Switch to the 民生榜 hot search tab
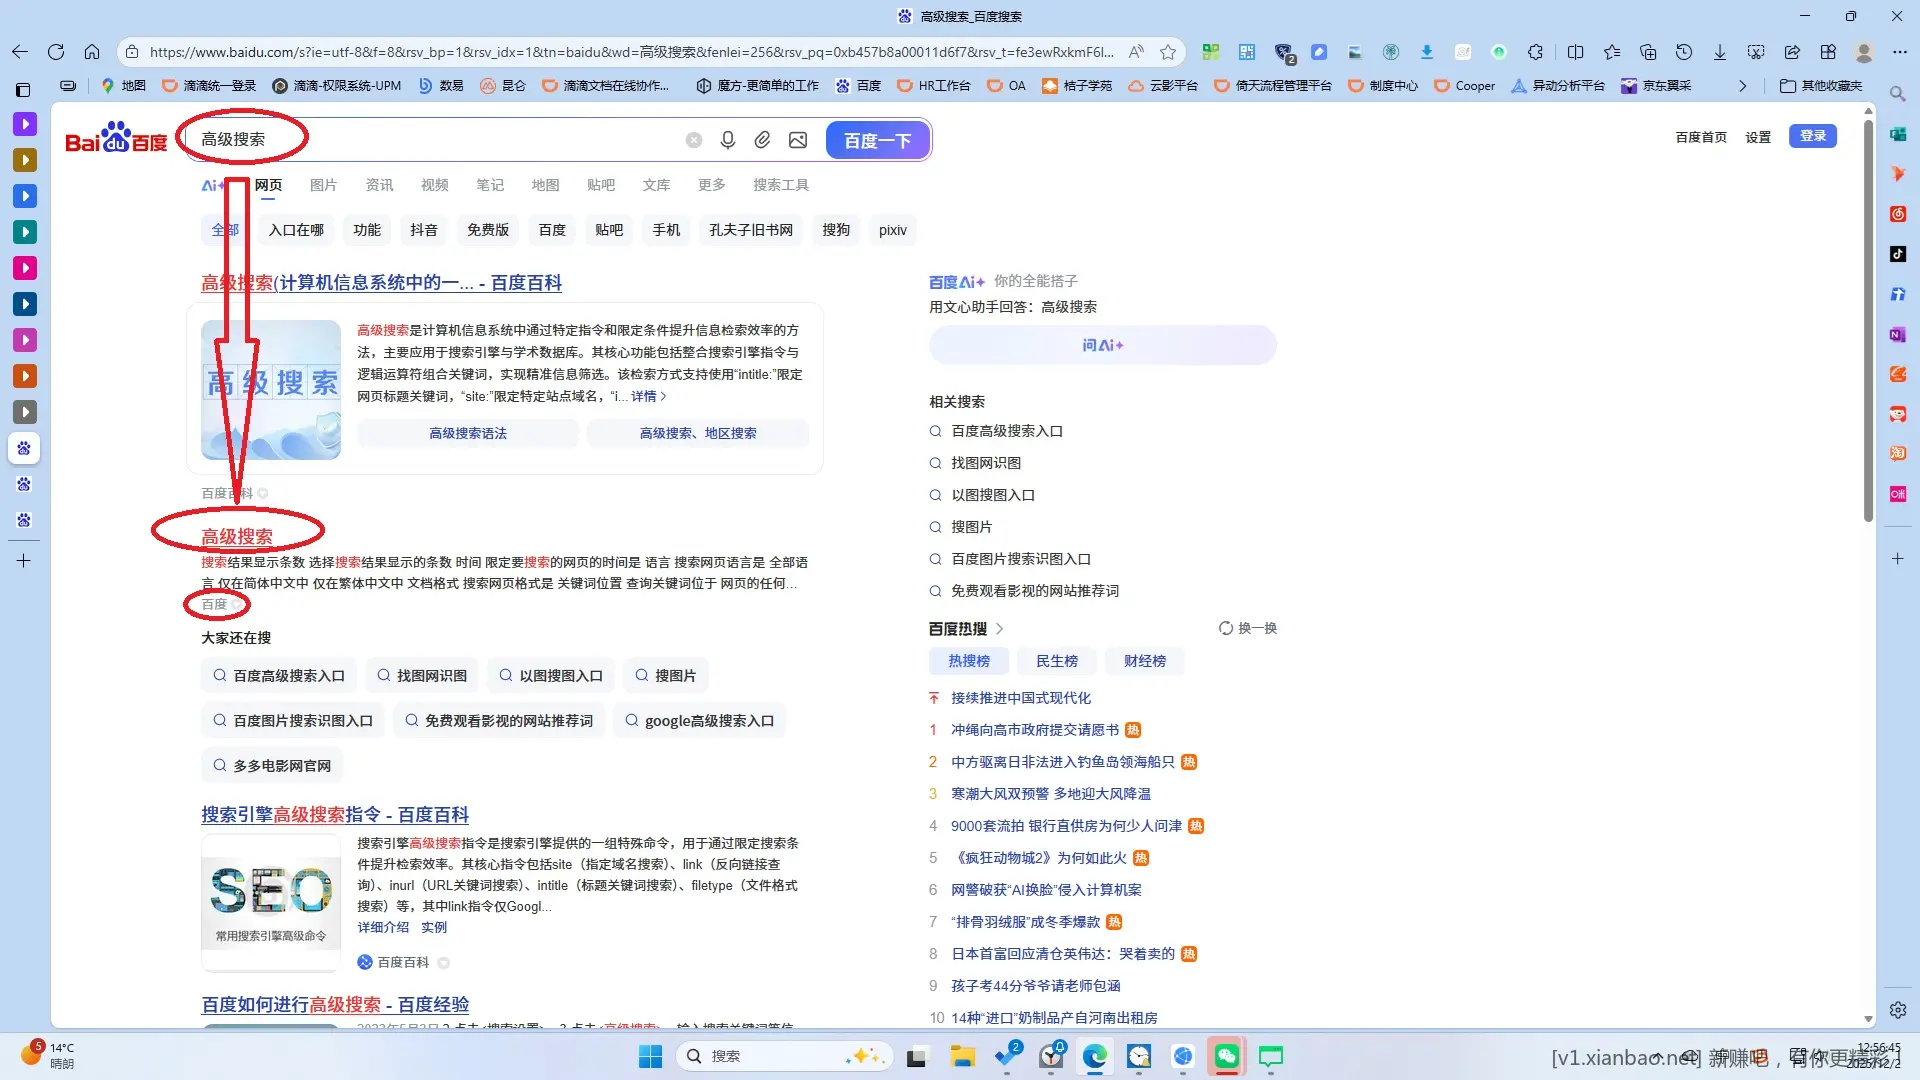 [1057, 660]
